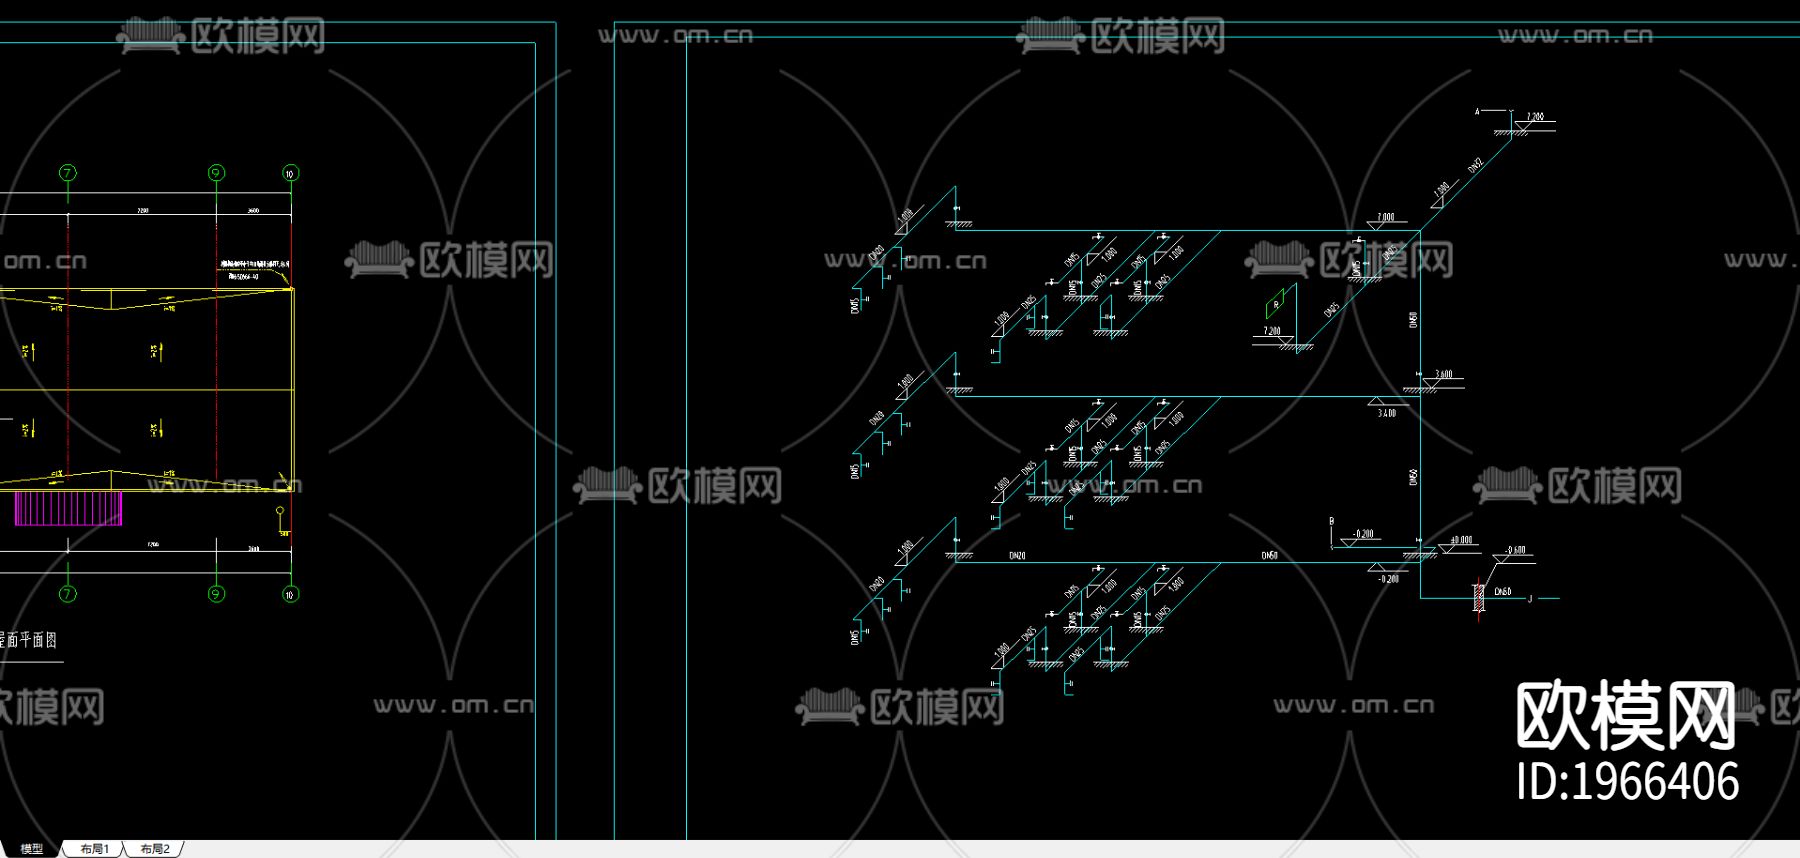The height and width of the screenshot is (858, 1800).
Task: Switch to the 模型 tab
Action: [x=32, y=849]
